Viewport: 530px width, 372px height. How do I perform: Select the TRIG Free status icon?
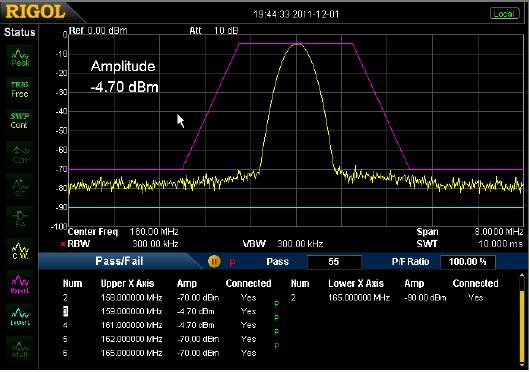pyautogui.click(x=20, y=89)
